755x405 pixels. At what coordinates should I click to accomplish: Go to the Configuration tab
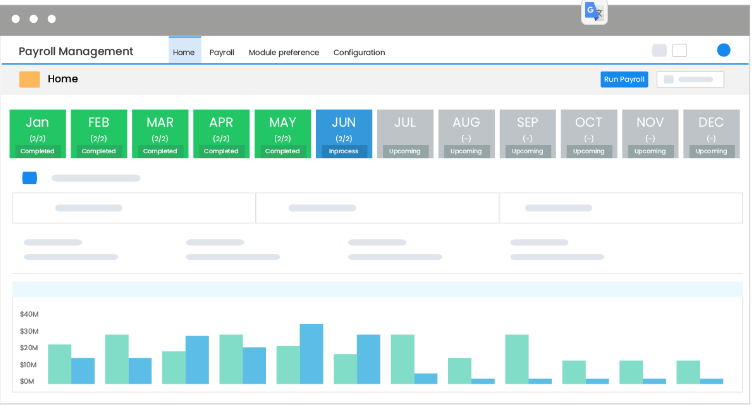point(359,52)
